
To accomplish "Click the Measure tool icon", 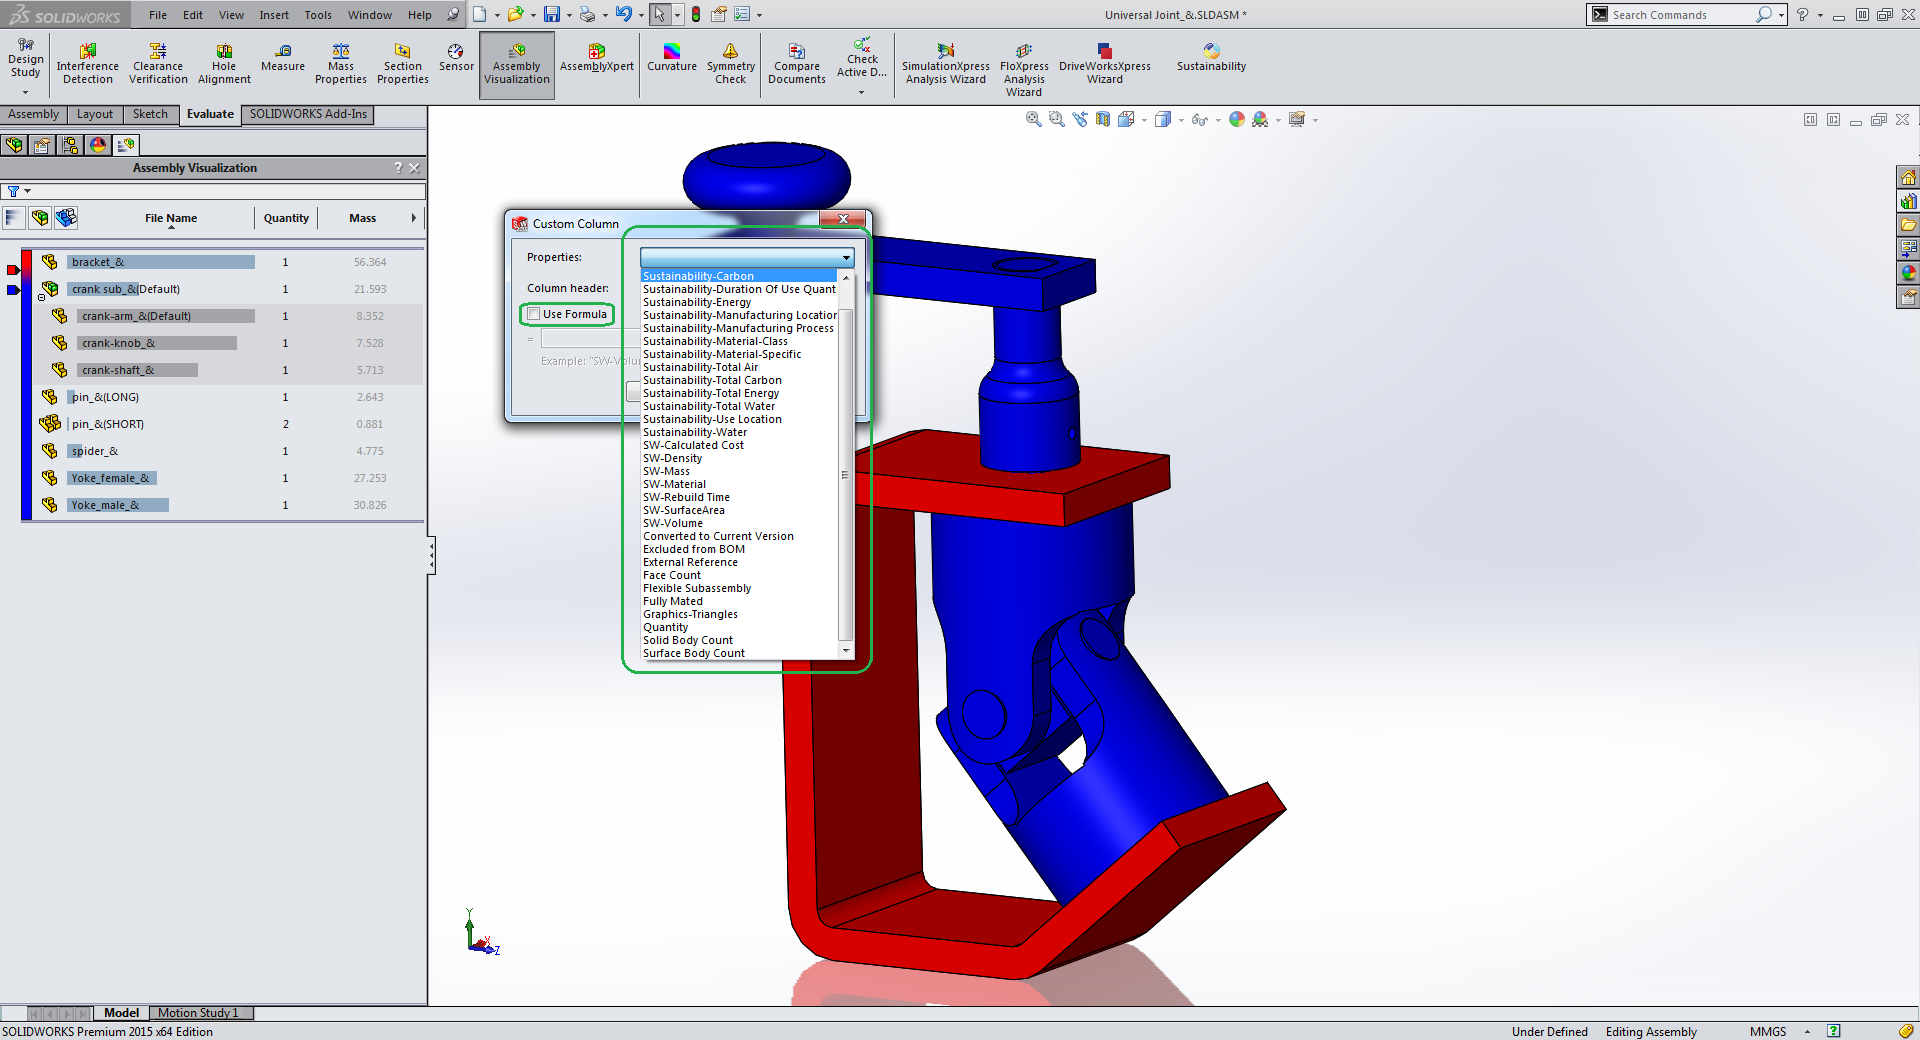I will [283, 52].
